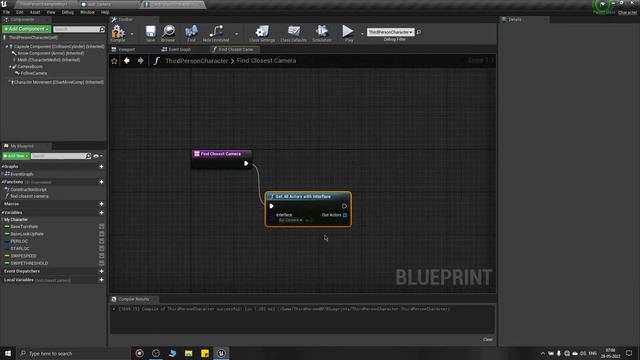Collapse the Functions section
This screenshot has width=640, height=360.
(x=2, y=182)
